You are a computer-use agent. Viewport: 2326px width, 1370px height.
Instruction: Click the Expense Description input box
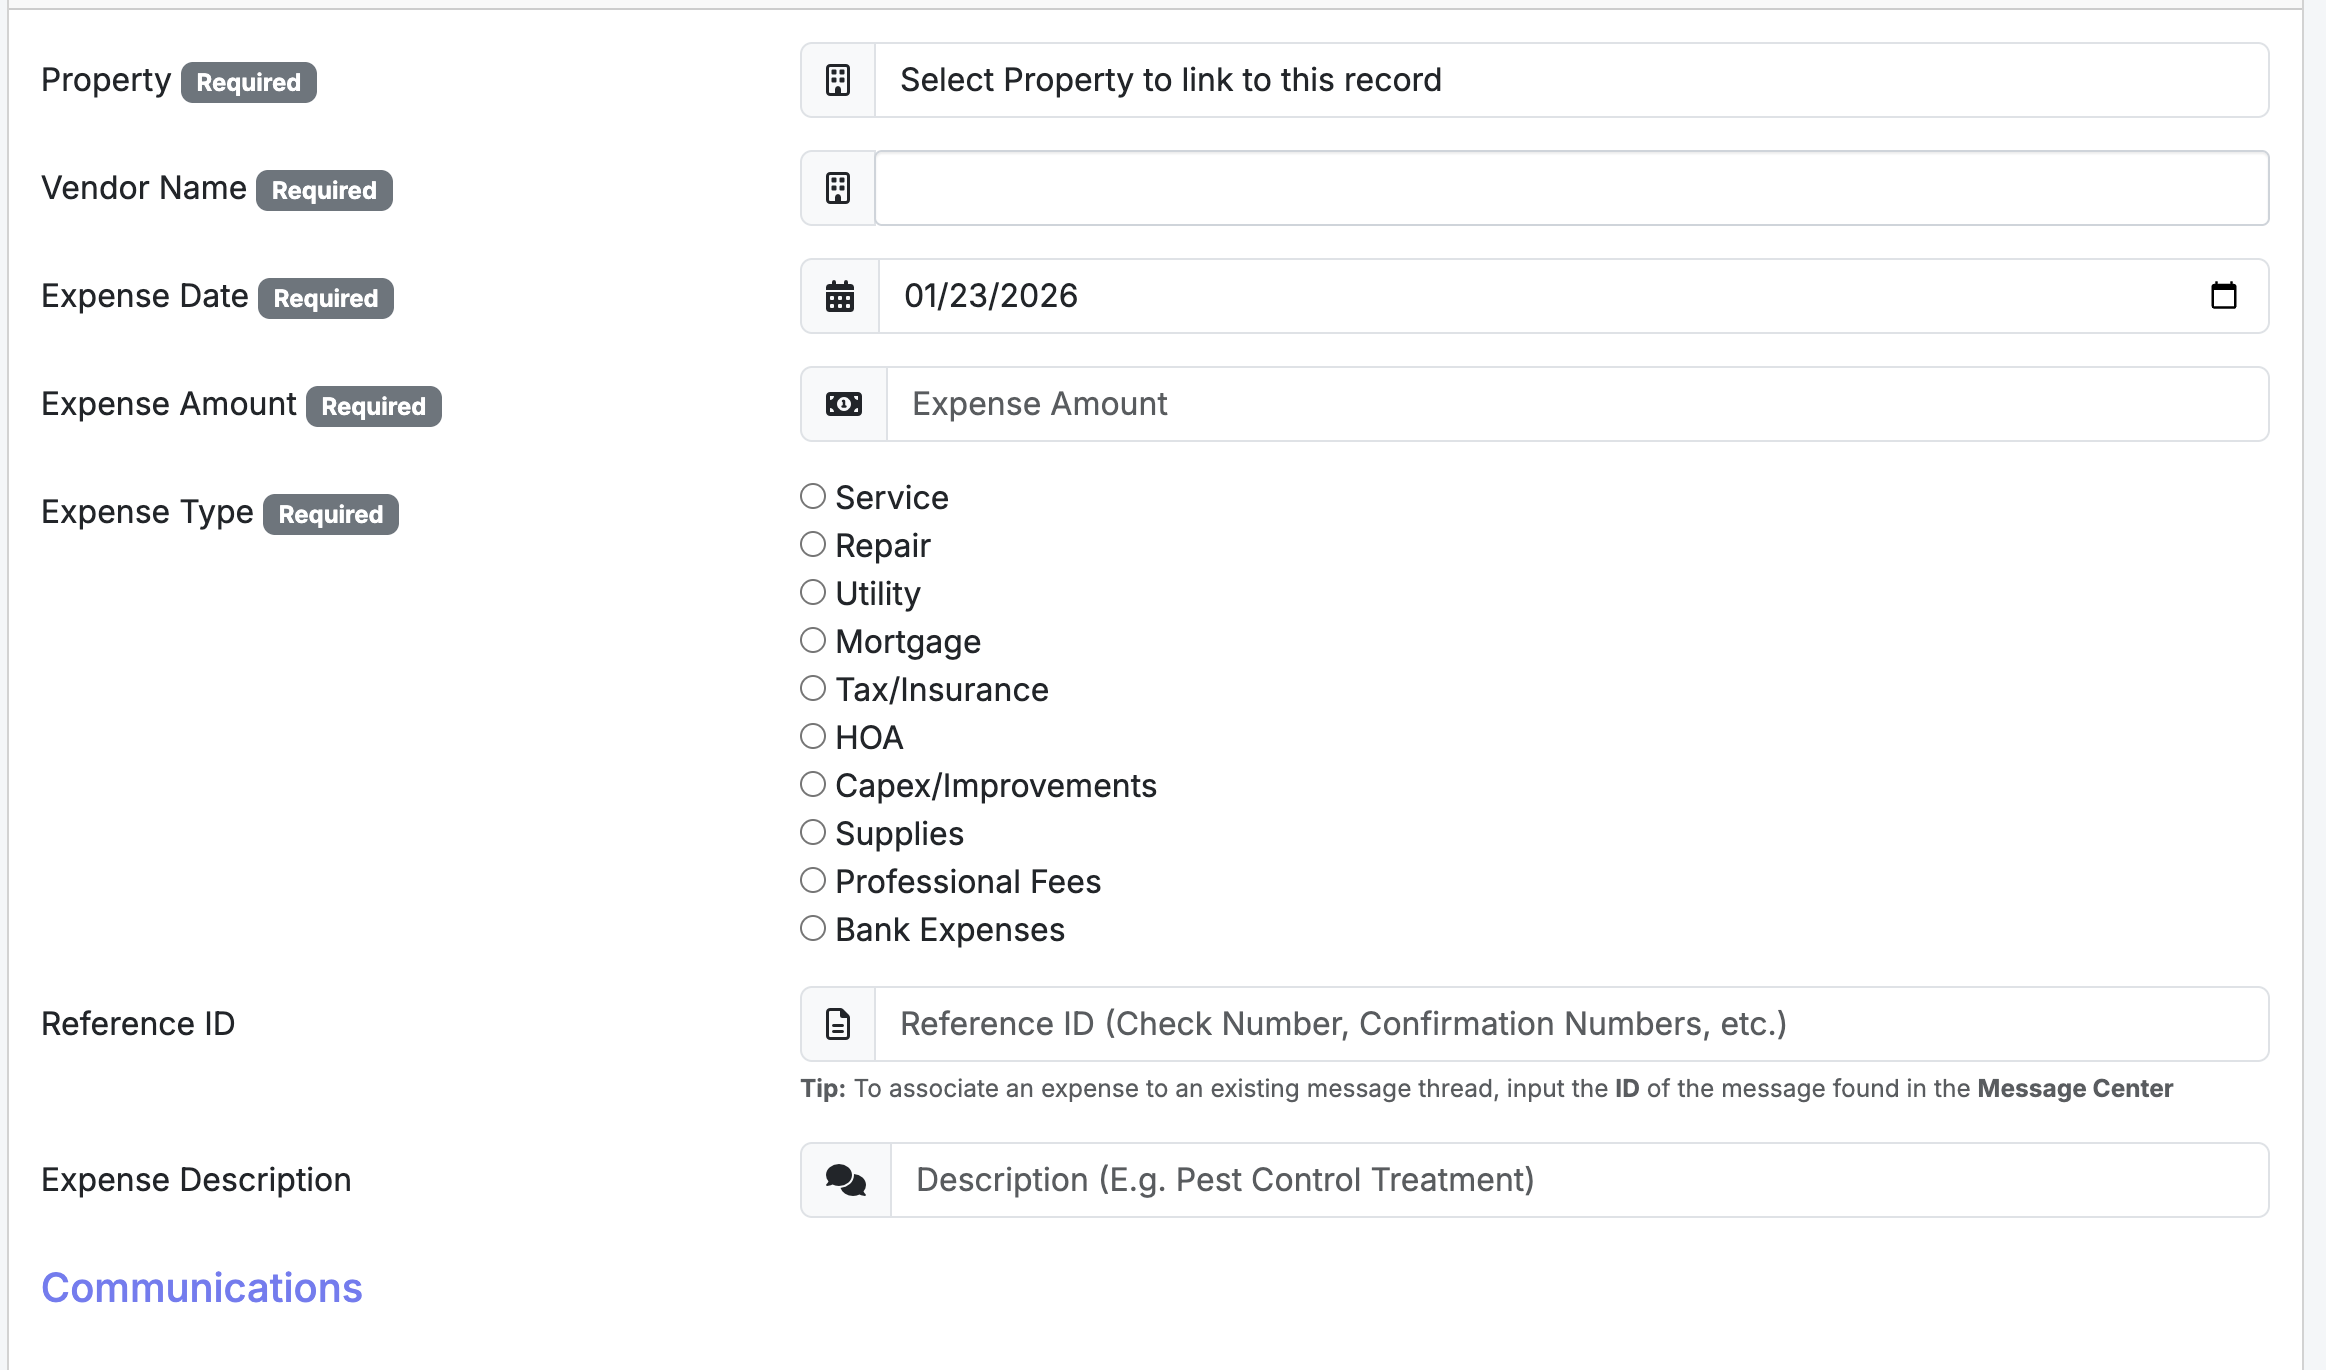coord(1578,1180)
